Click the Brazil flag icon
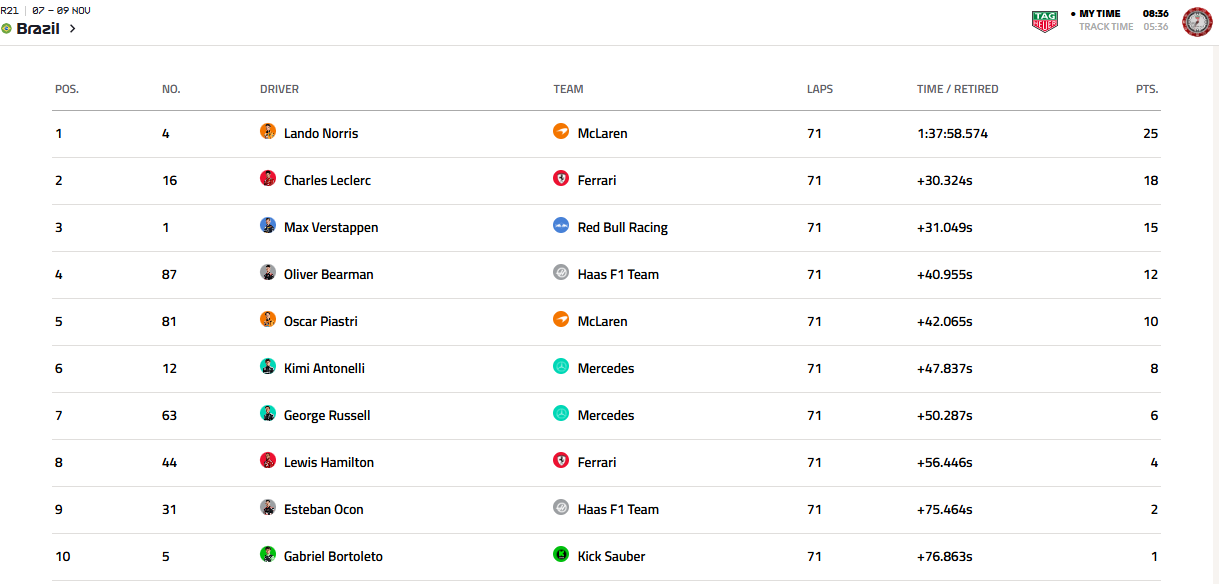The width and height of the screenshot is (1219, 584). pos(7,29)
